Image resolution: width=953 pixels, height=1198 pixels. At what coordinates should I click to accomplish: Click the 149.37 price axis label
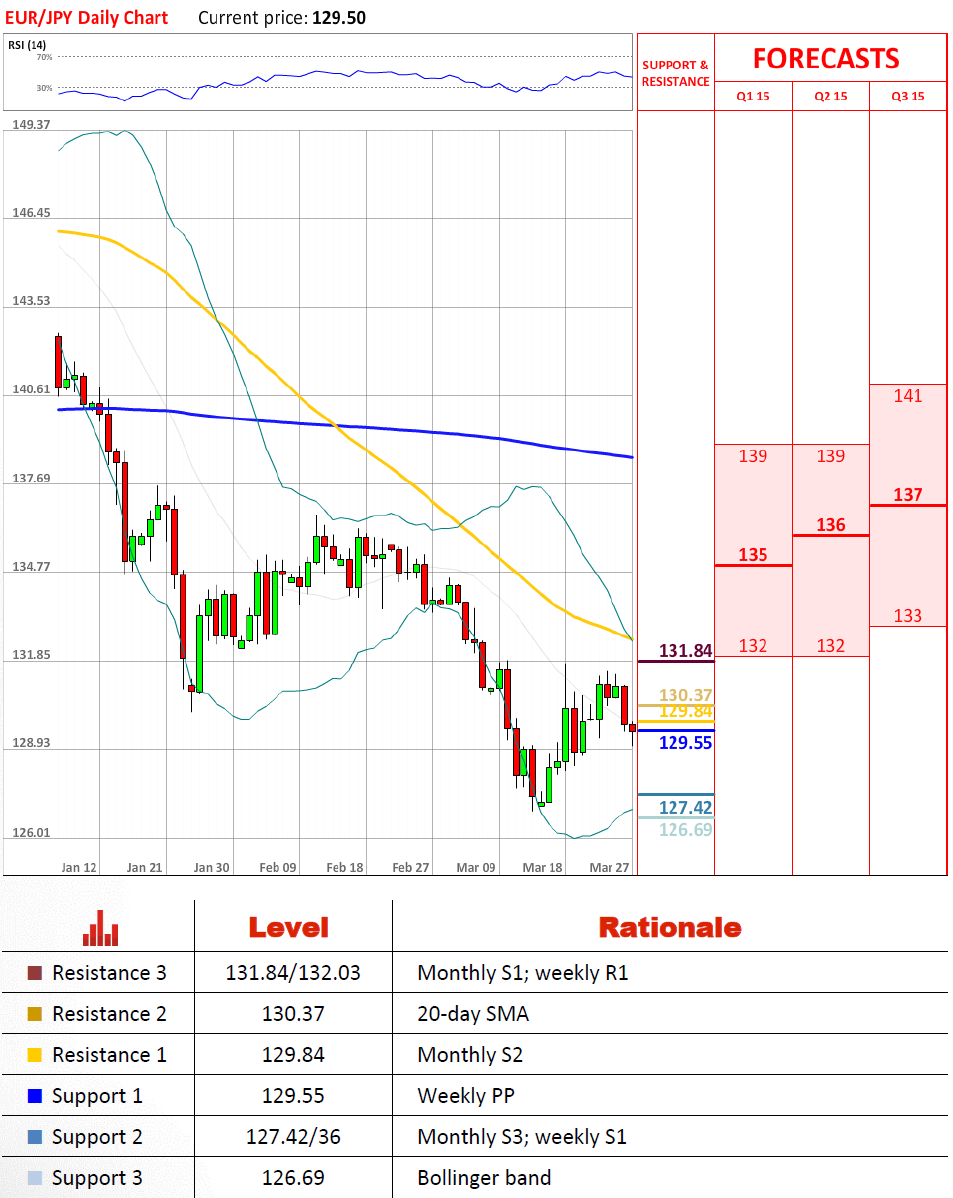(x=31, y=125)
